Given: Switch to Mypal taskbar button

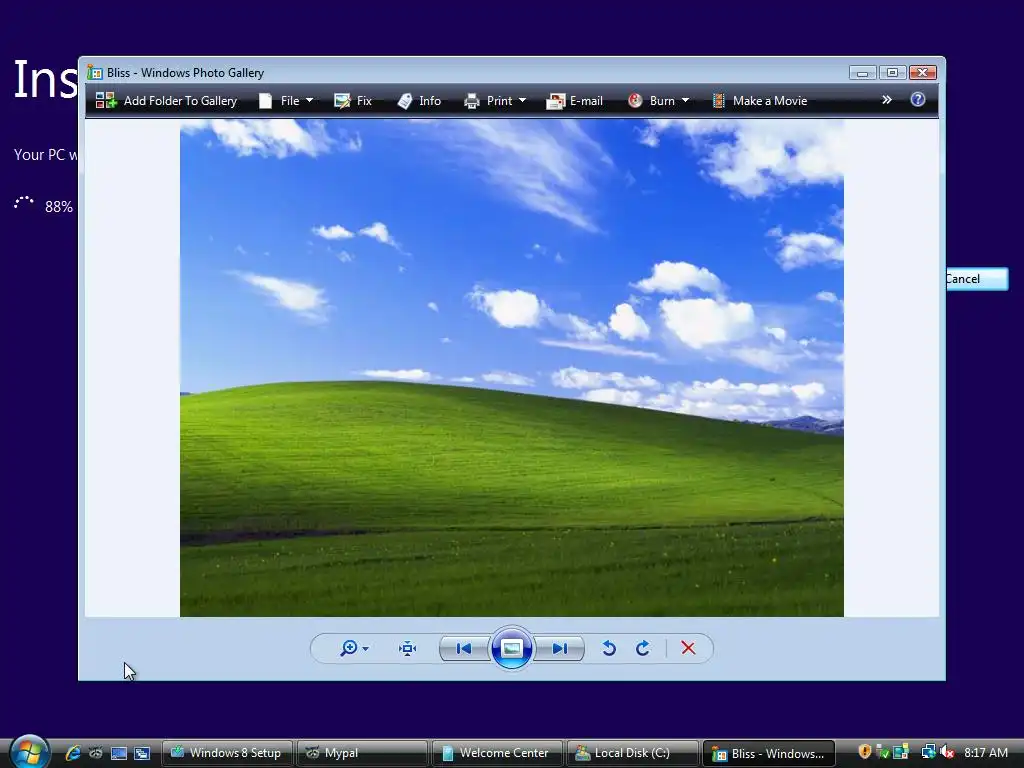Looking at the screenshot, I should pos(362,753).
